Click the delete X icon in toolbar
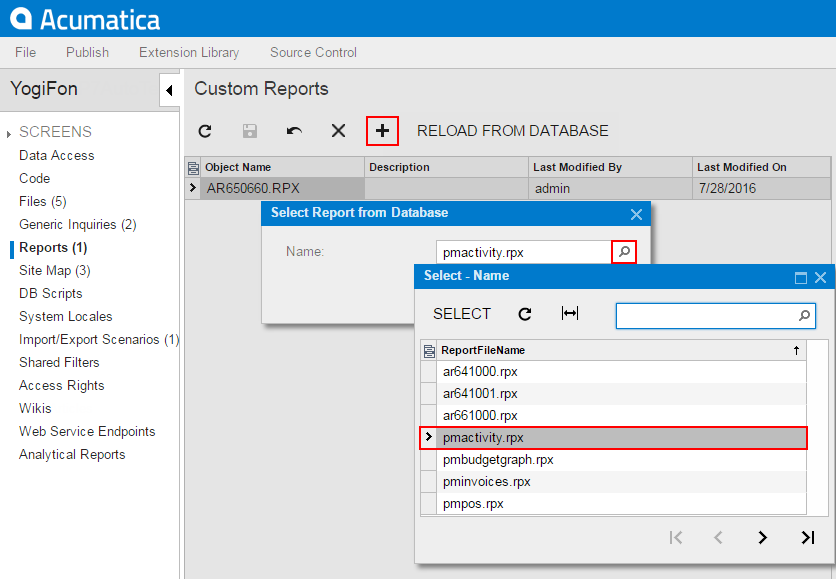Screen dimensions: 836x579 point(338,131)
